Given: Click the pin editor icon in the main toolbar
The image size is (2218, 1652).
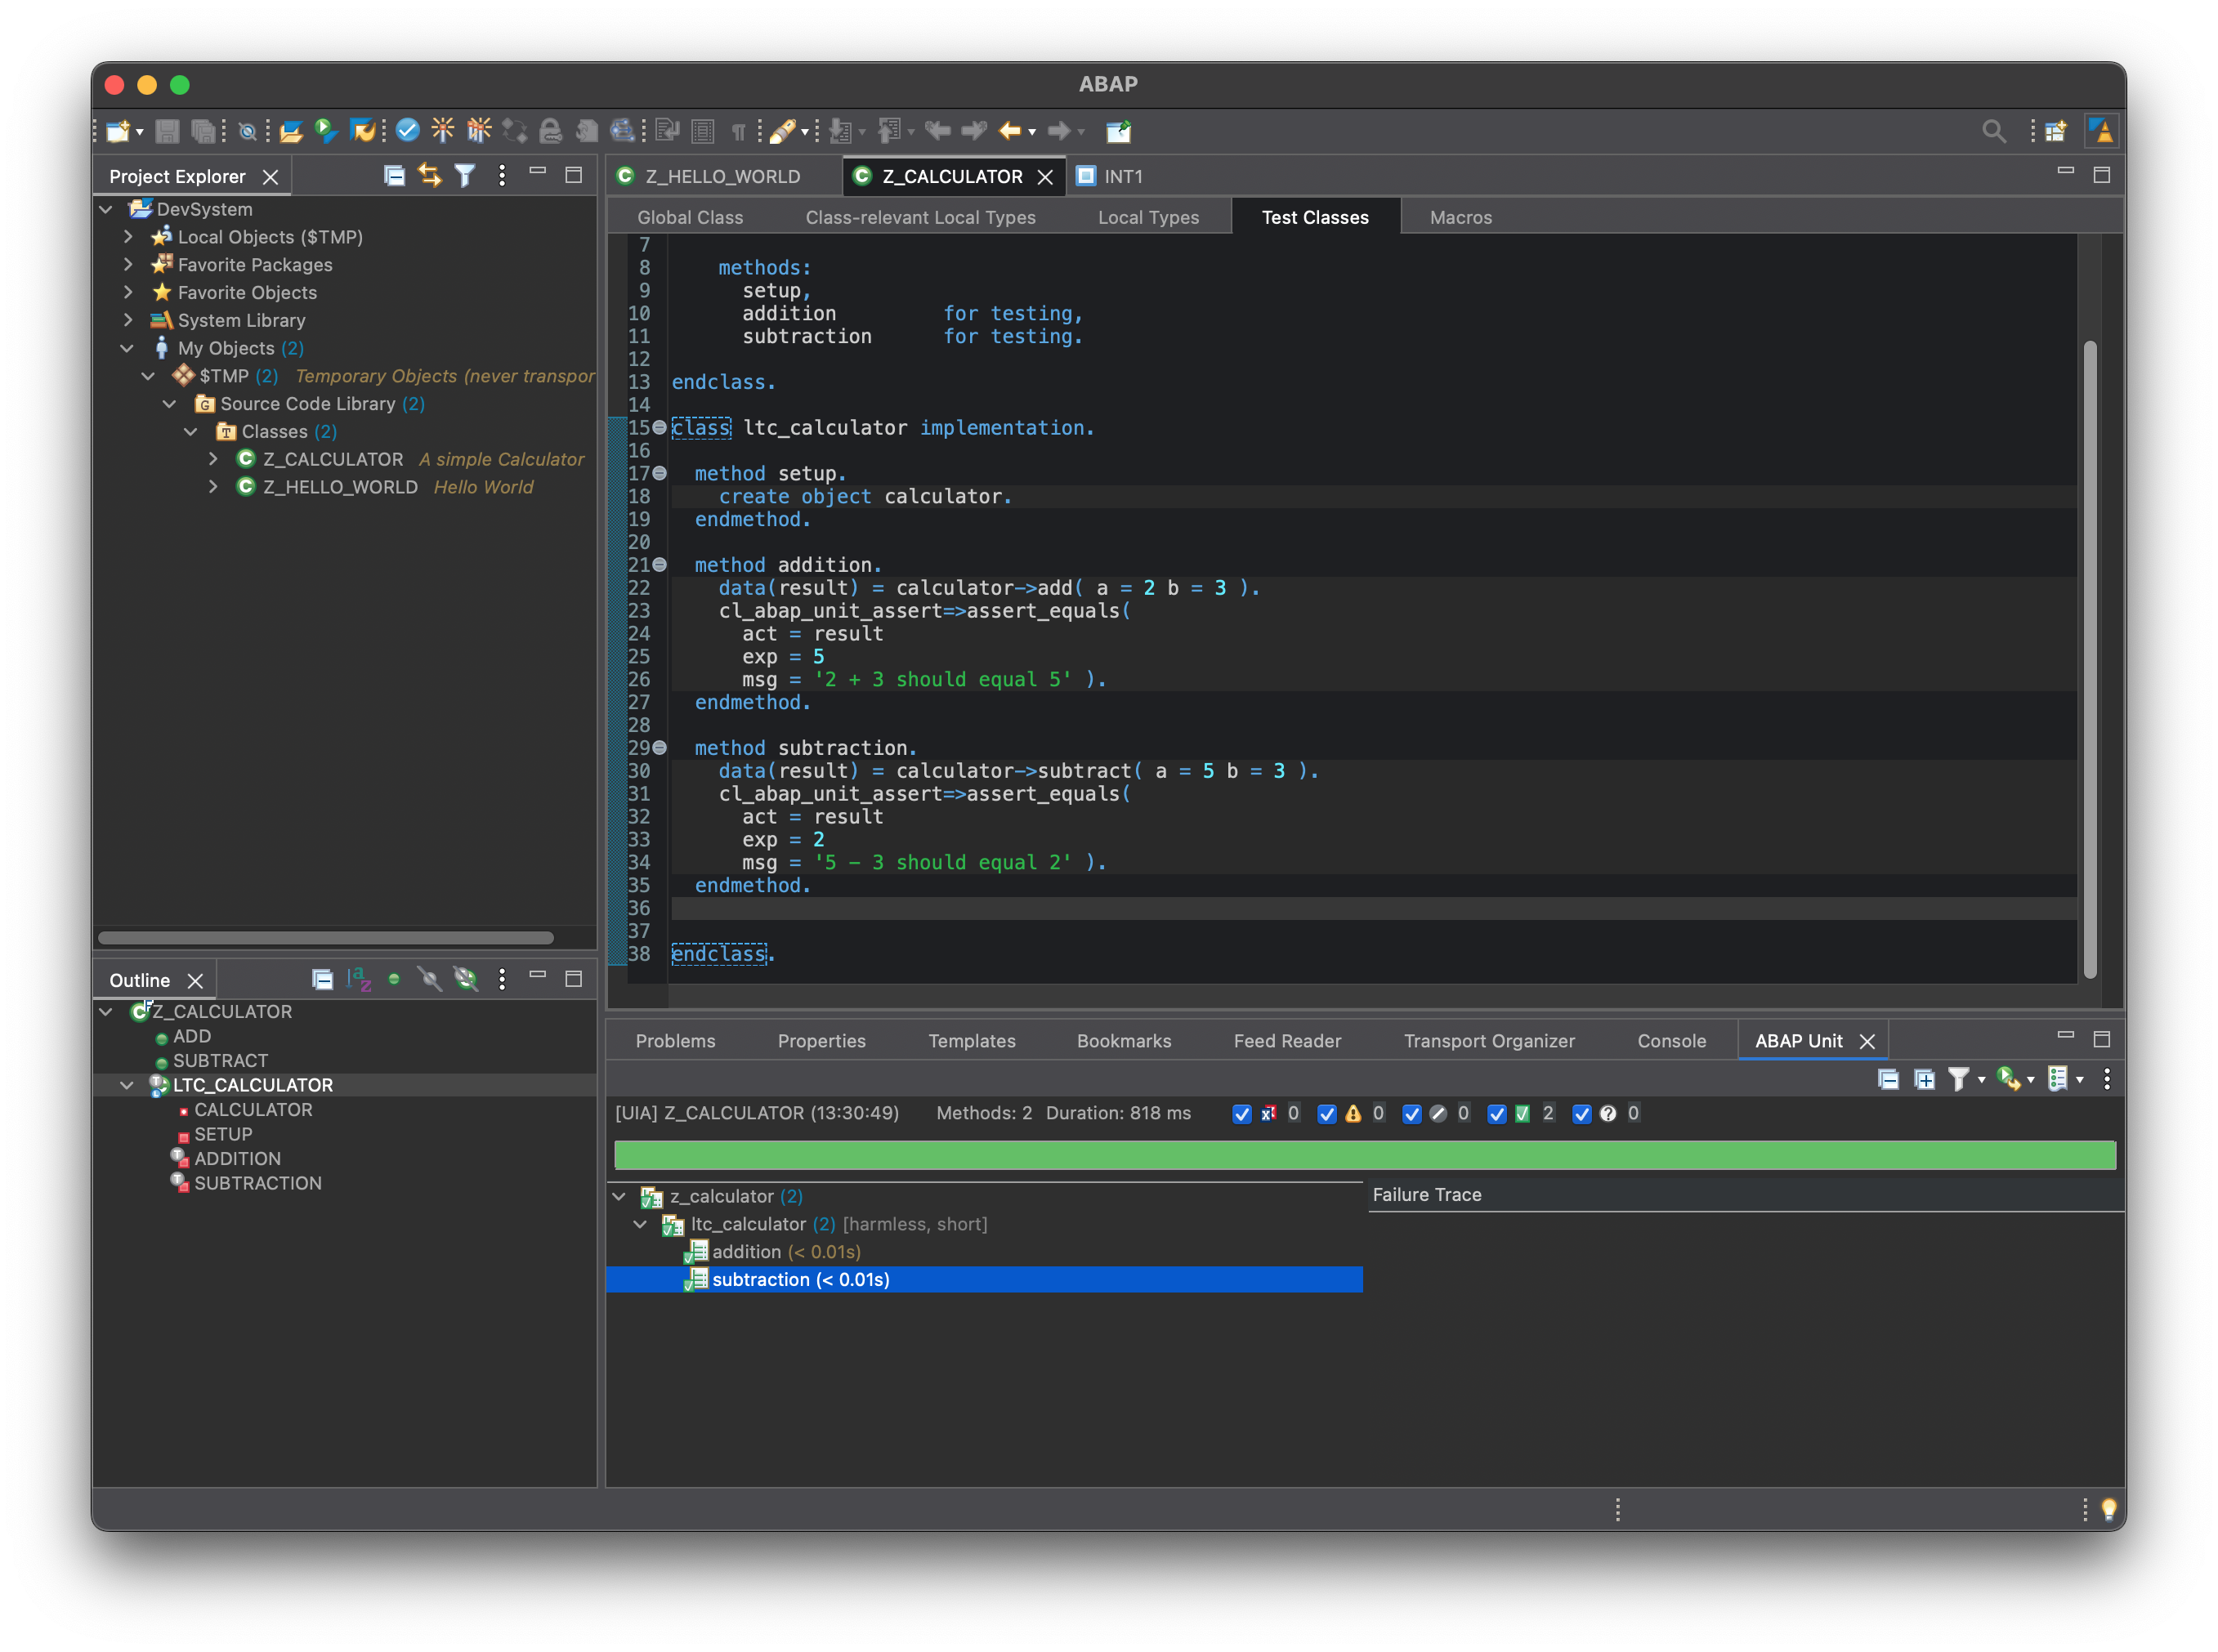Looking at the screenshot, I should 1118,131.
